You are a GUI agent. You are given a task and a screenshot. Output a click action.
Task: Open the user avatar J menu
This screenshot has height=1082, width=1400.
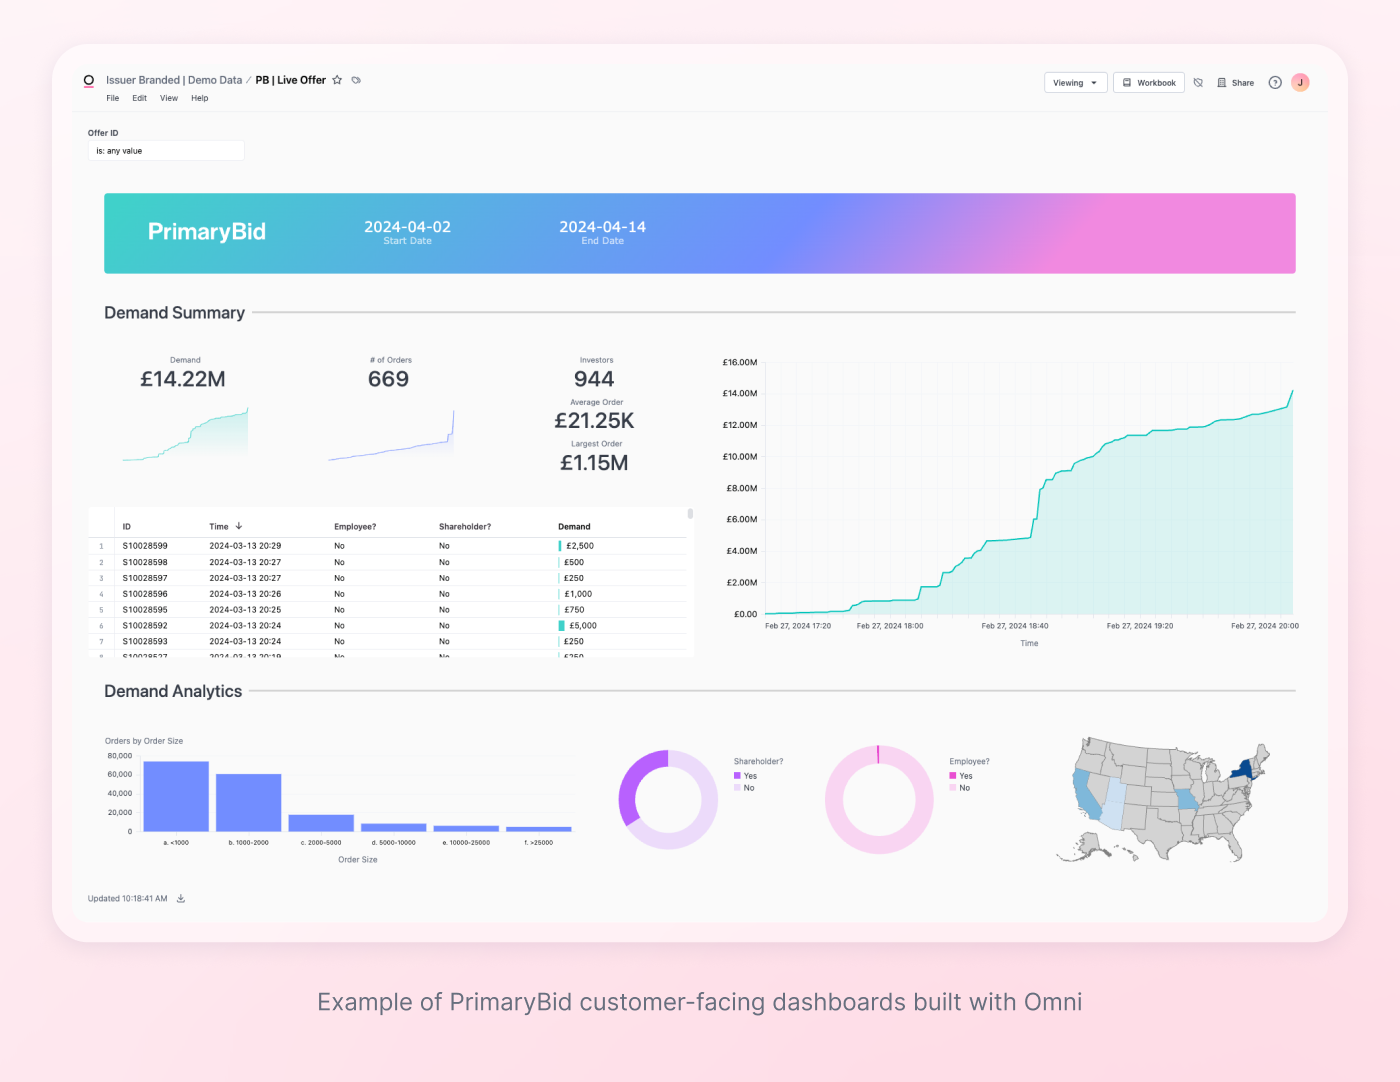[1300, 83]
